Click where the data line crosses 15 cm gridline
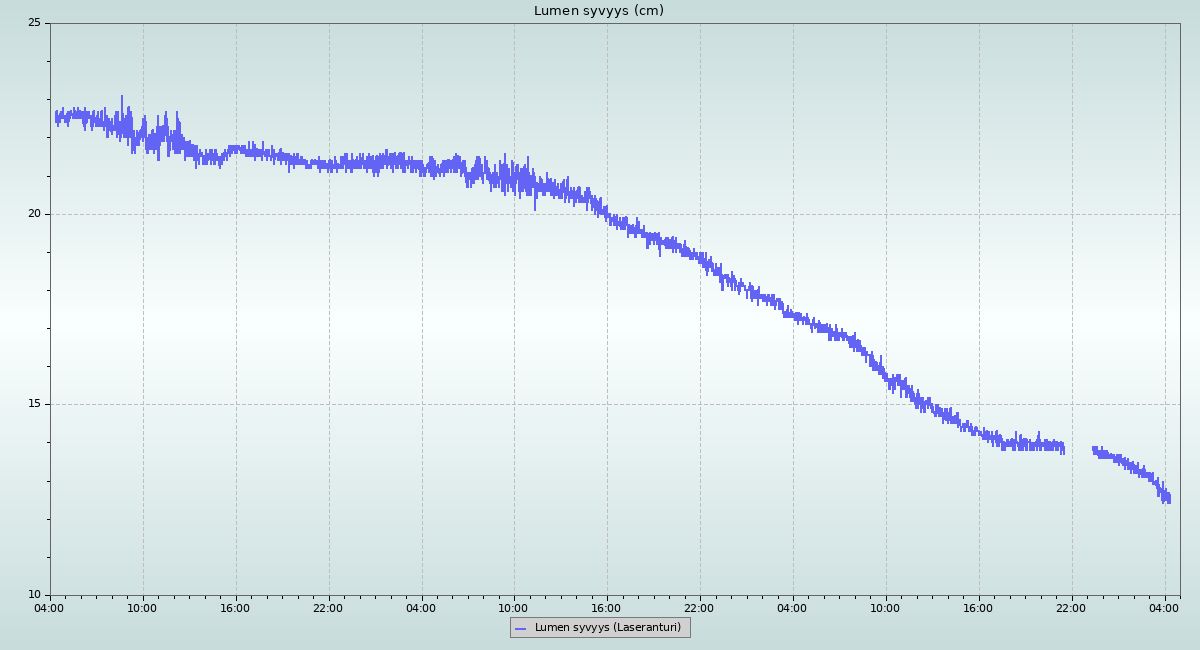The width and height of the screenshot is (1200, 650). point(920,404)
